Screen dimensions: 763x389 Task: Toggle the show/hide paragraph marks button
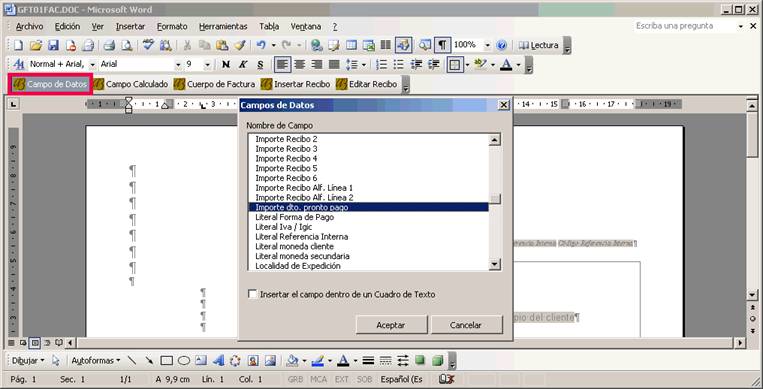tap(441, 45)
